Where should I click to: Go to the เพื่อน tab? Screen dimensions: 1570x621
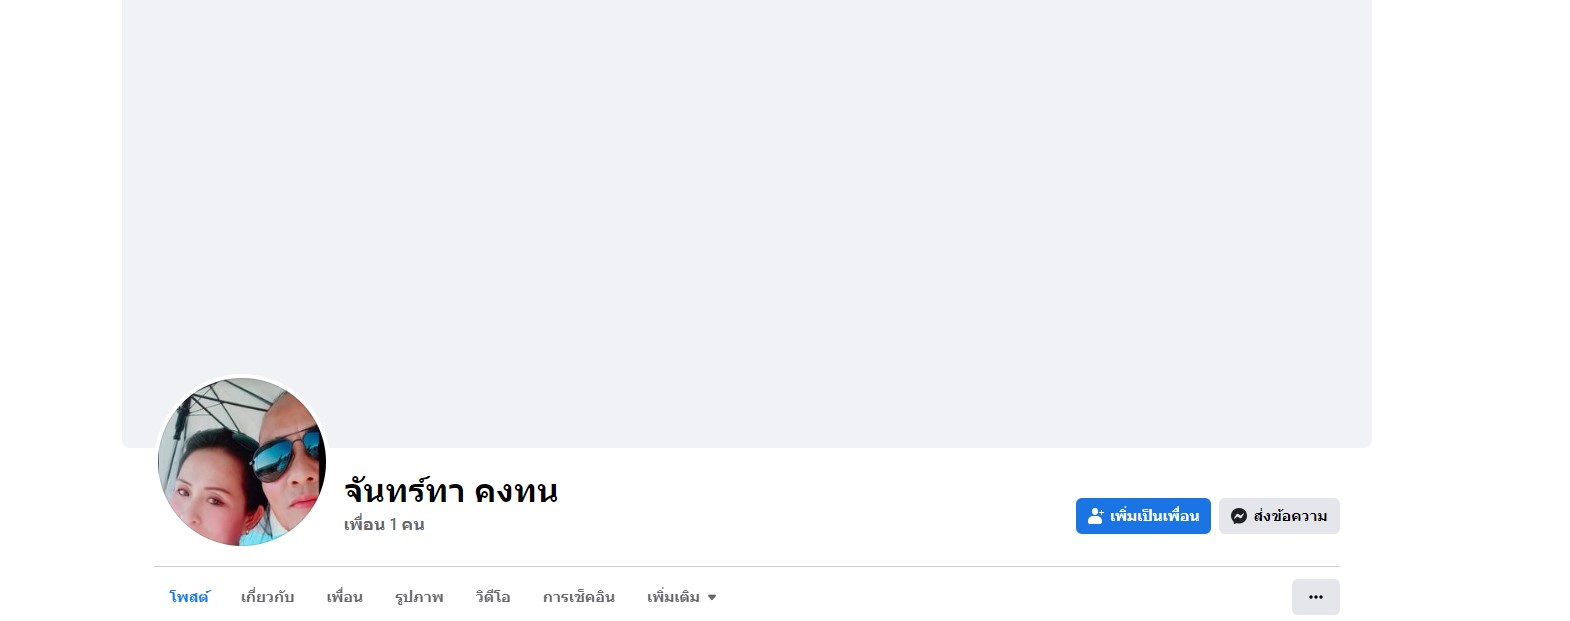click(345, 597)
